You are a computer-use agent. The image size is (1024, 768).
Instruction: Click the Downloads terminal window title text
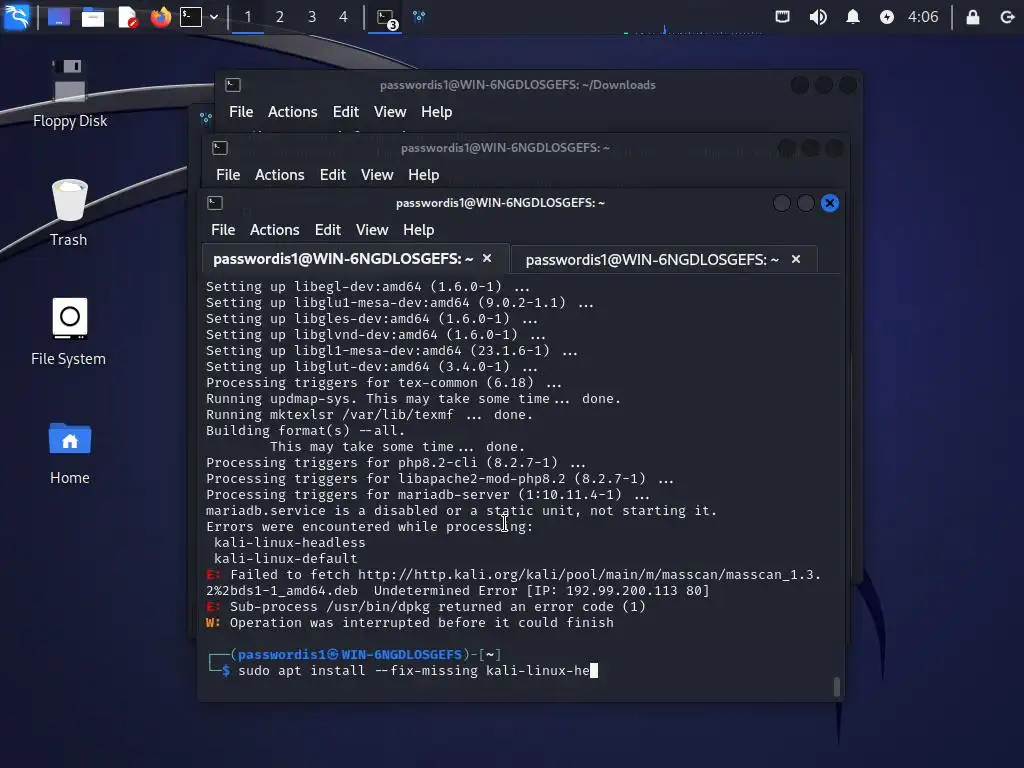[517, 85]
